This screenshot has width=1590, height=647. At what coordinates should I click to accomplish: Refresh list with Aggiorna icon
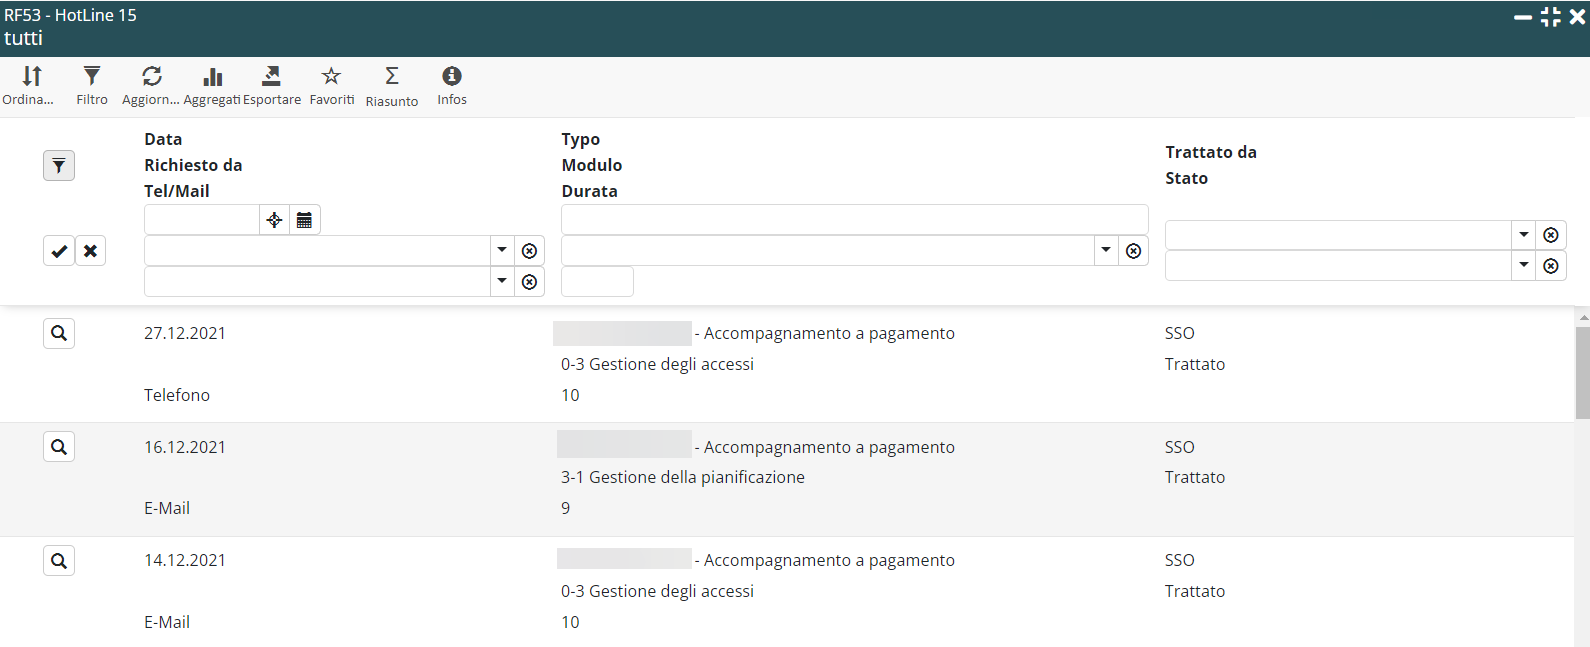[x=152, y=77]
